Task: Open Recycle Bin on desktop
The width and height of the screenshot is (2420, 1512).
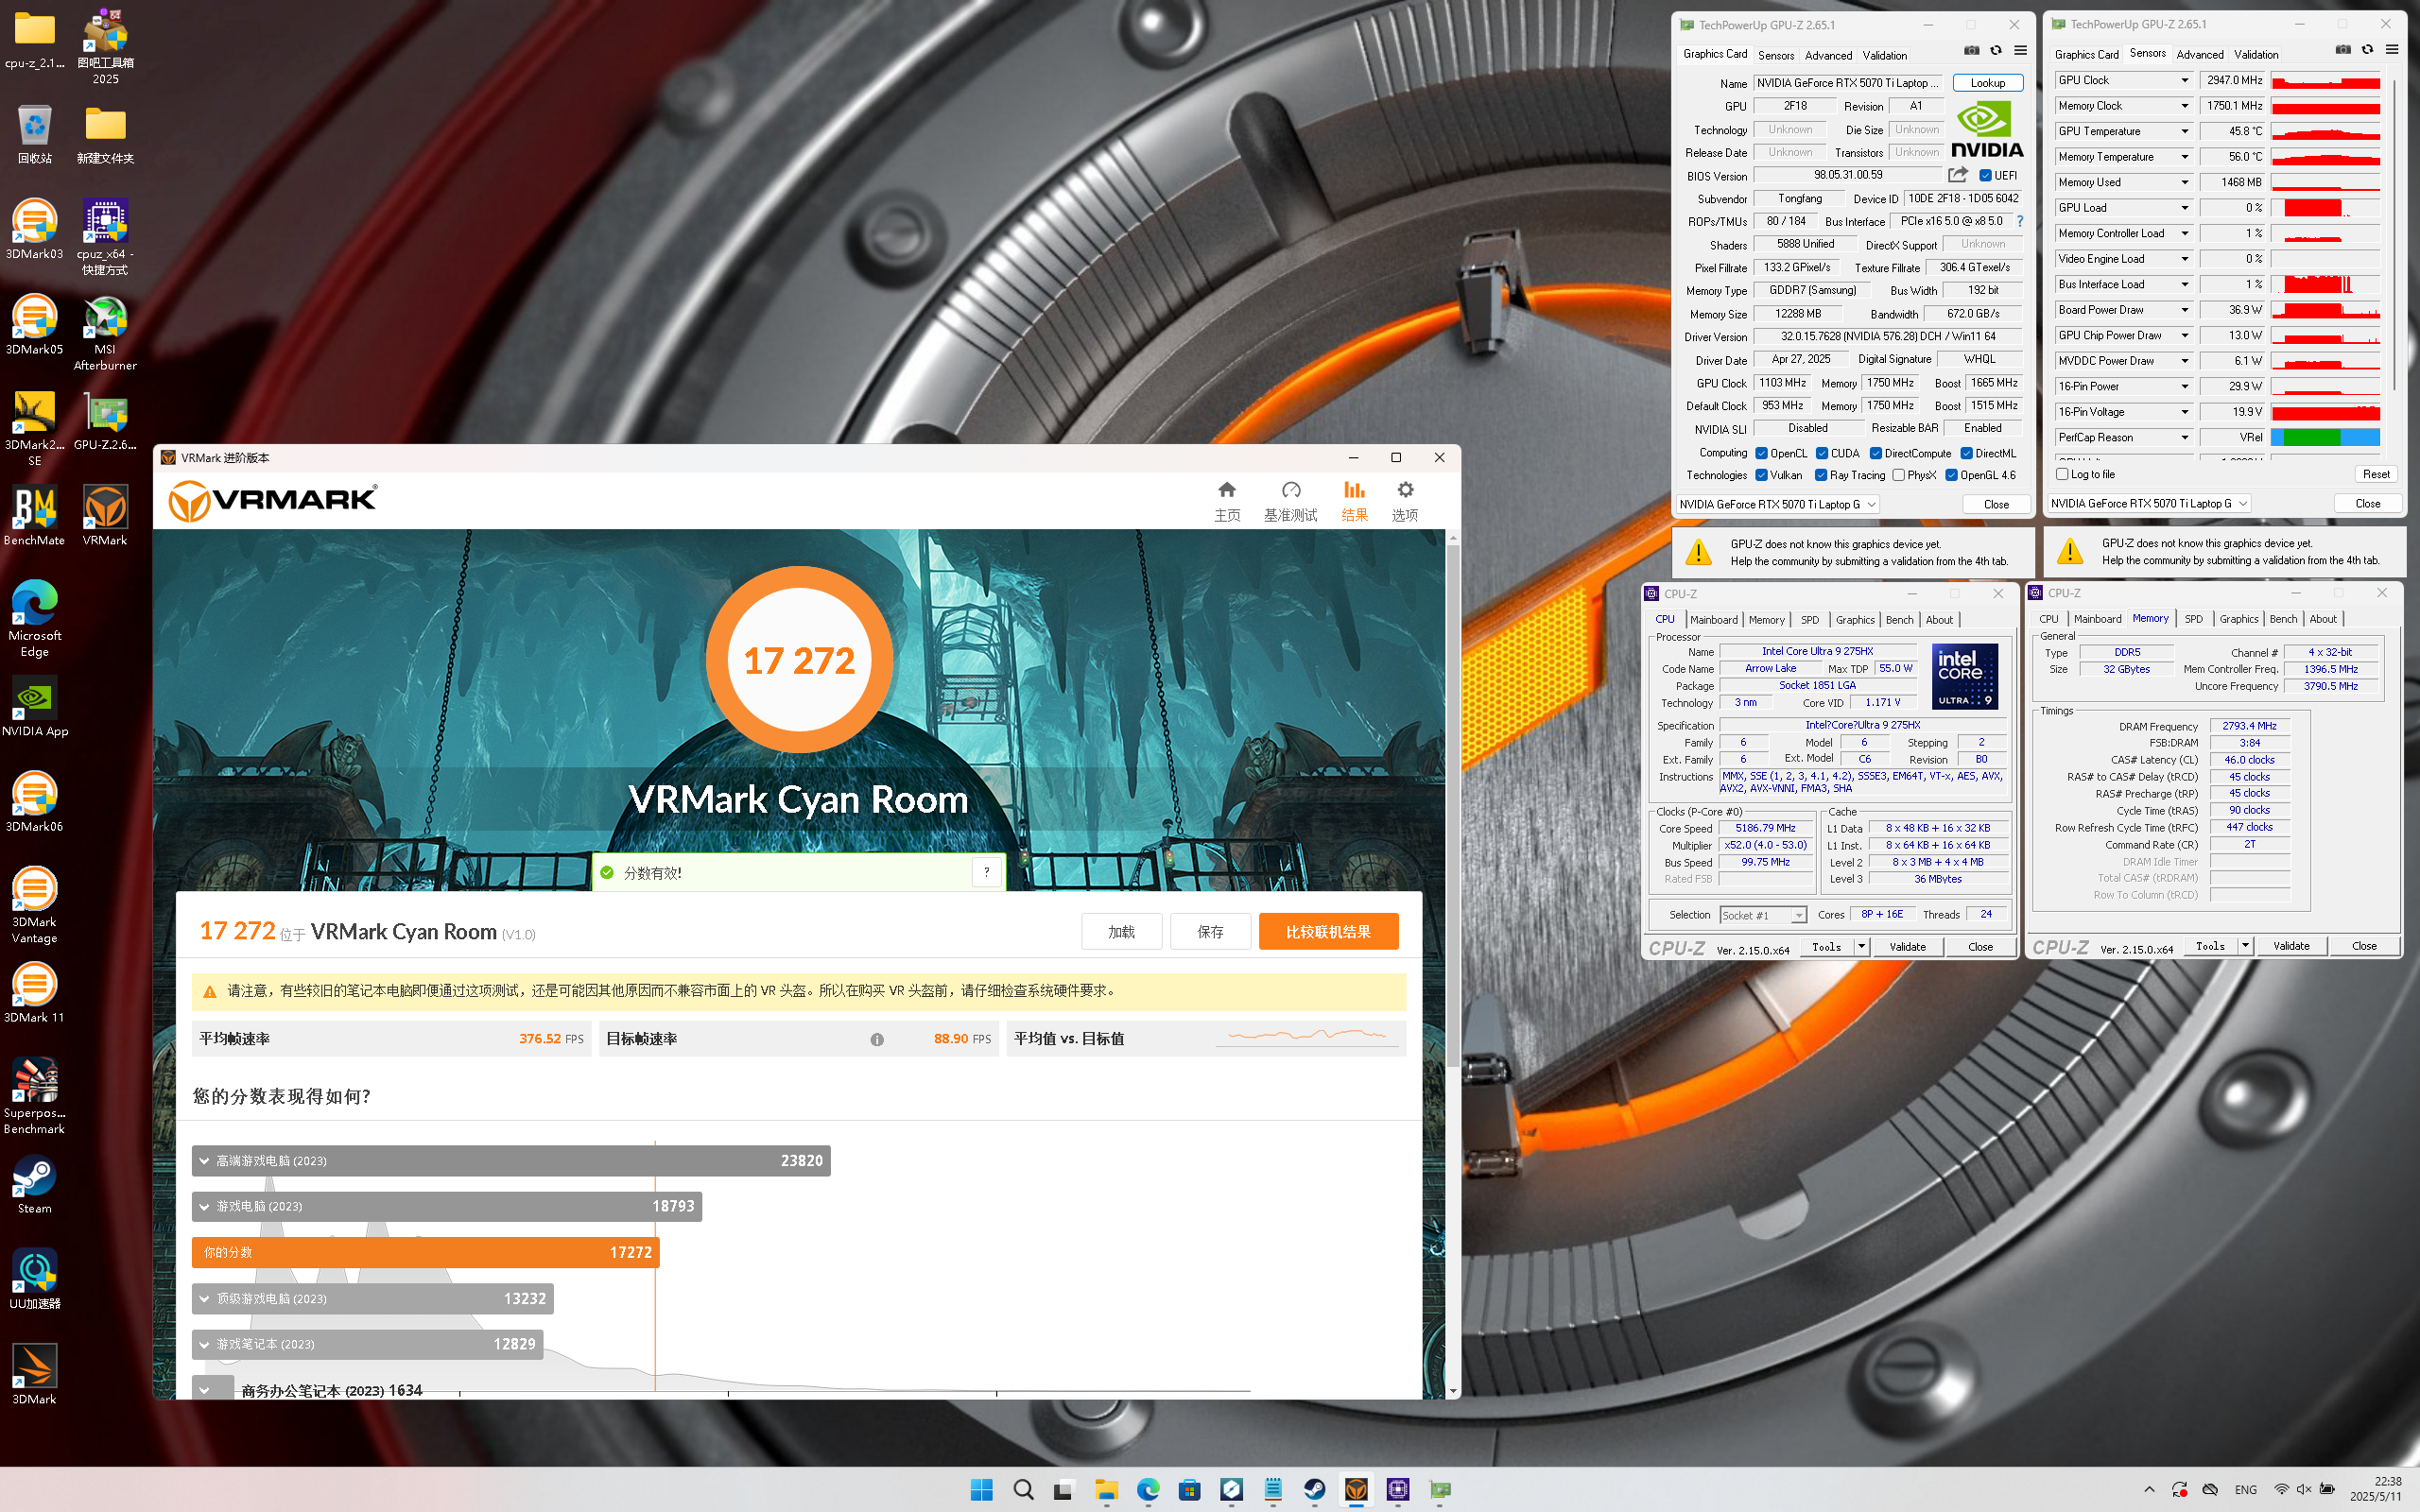Action: 35,133
